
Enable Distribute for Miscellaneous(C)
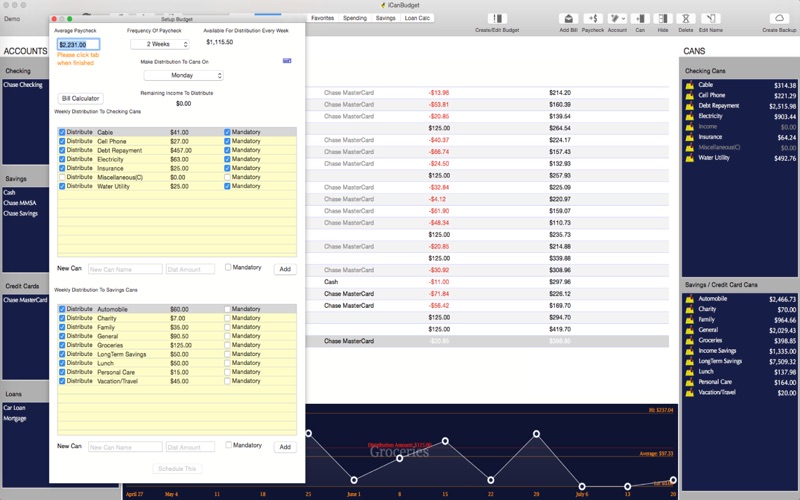62,177
